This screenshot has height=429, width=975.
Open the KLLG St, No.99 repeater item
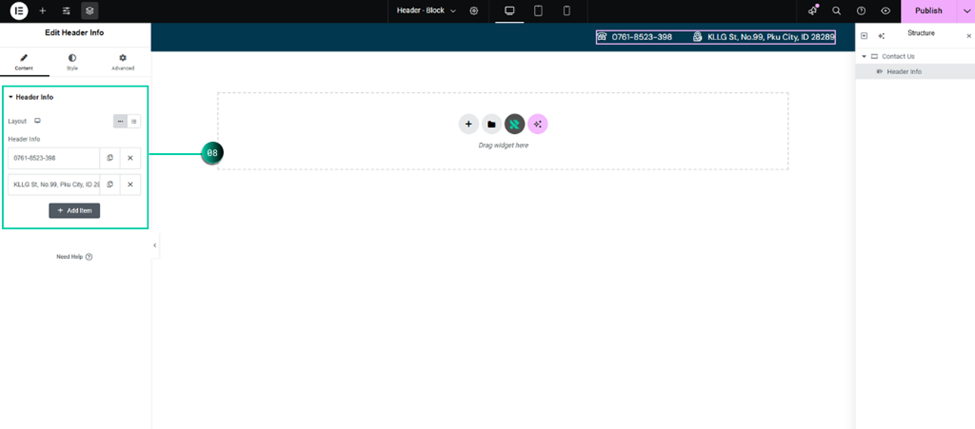[x=54, y=185]
